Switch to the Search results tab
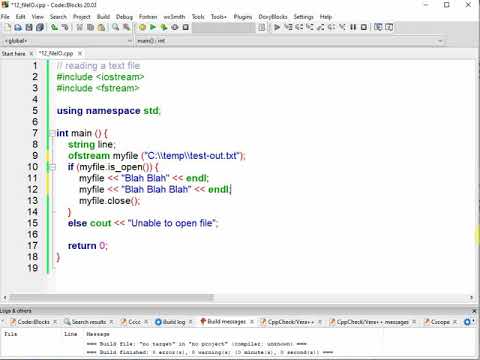 (x=89, y=322)
